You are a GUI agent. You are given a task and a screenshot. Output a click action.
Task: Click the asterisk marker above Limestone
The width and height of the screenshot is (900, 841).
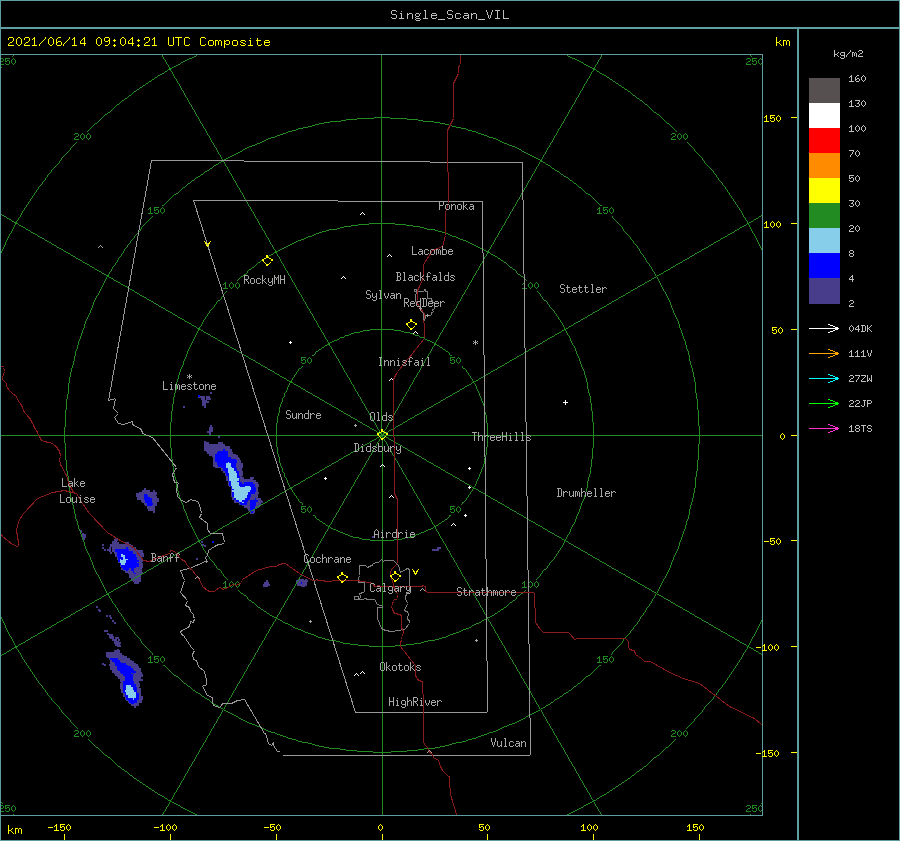[x=189, y=377]
